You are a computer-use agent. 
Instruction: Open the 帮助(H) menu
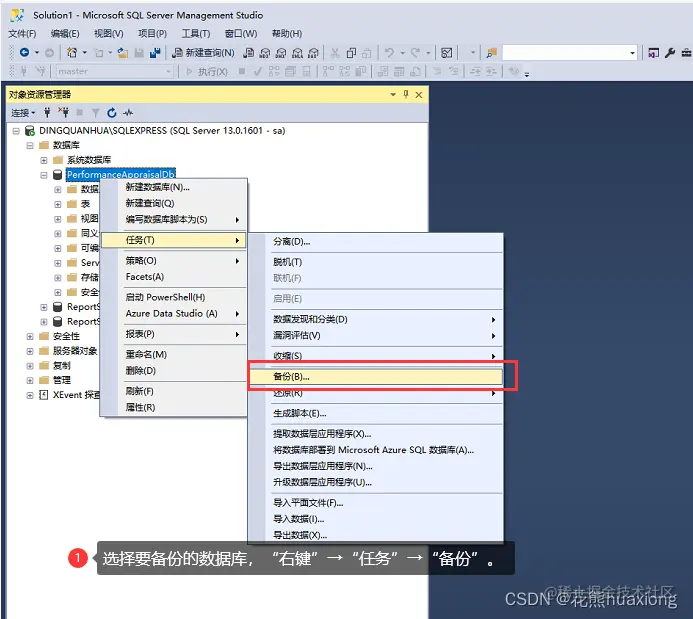pos(287,34)
